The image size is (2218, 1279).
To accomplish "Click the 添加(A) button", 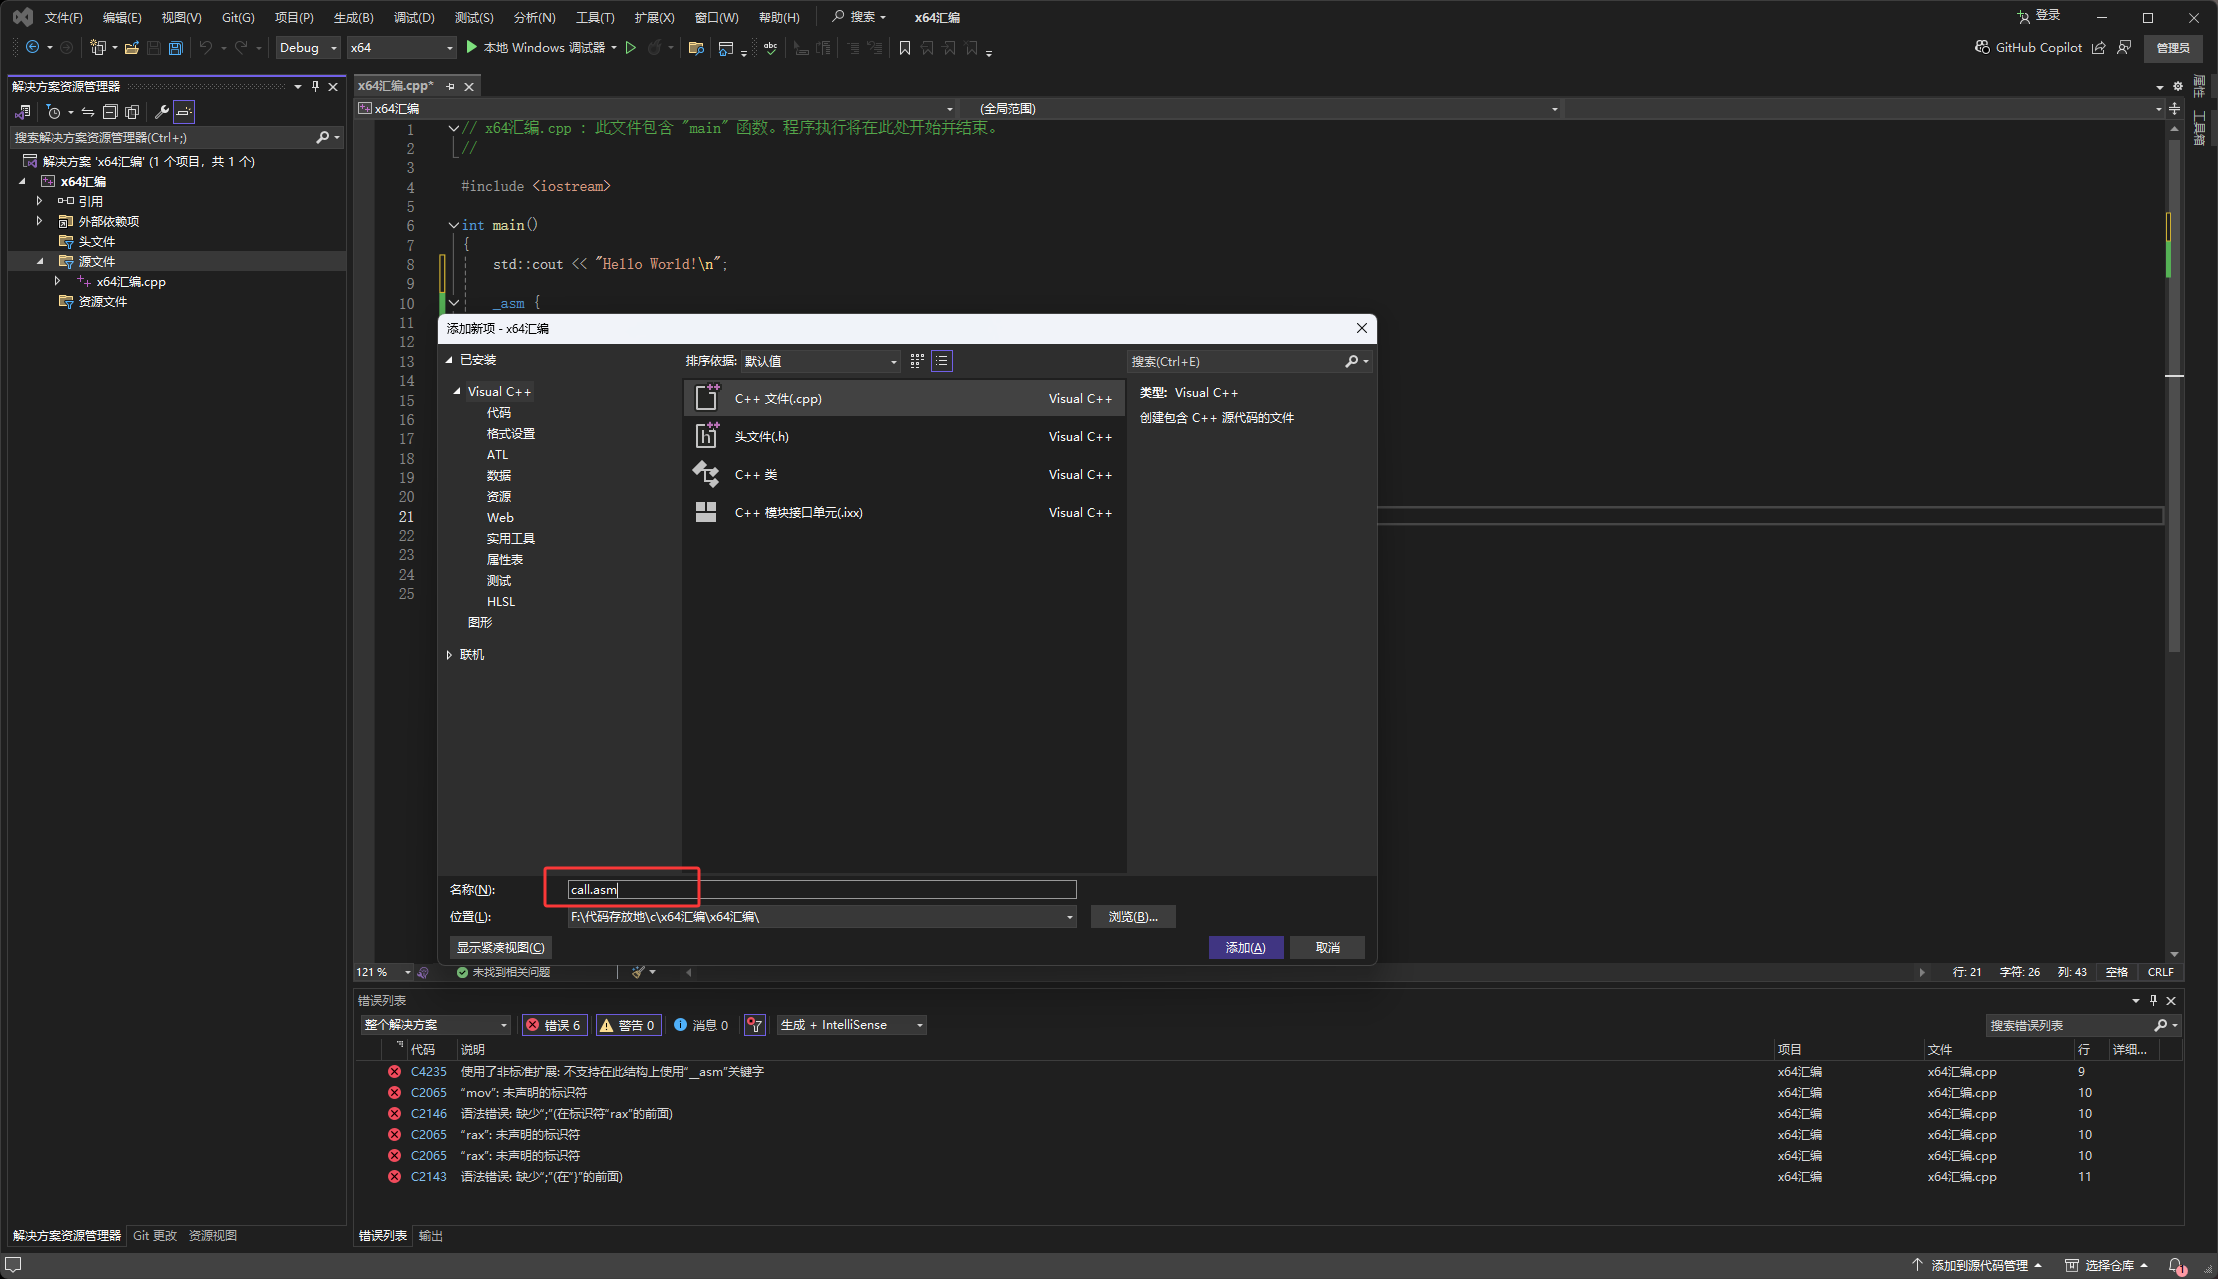I will tap(1245, 947).
